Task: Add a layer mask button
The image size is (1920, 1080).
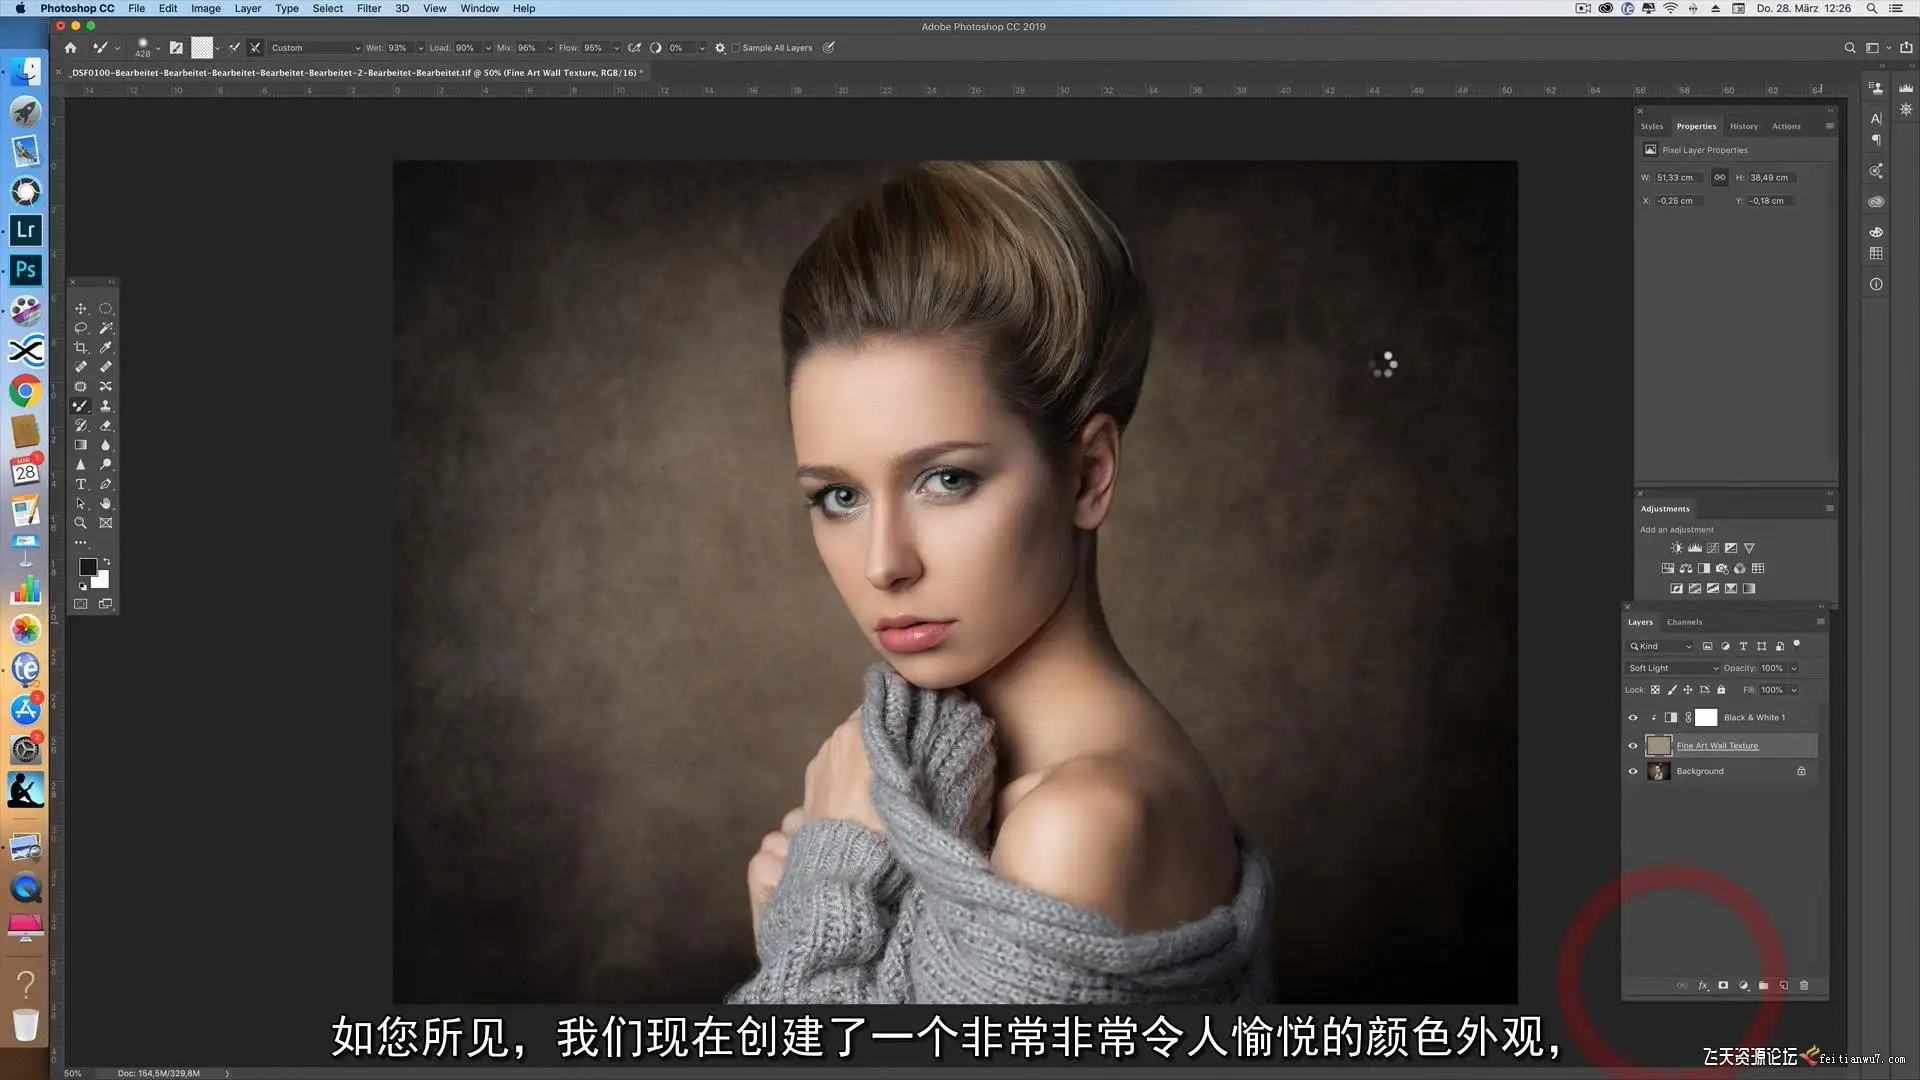Action: coord(1723,985)
